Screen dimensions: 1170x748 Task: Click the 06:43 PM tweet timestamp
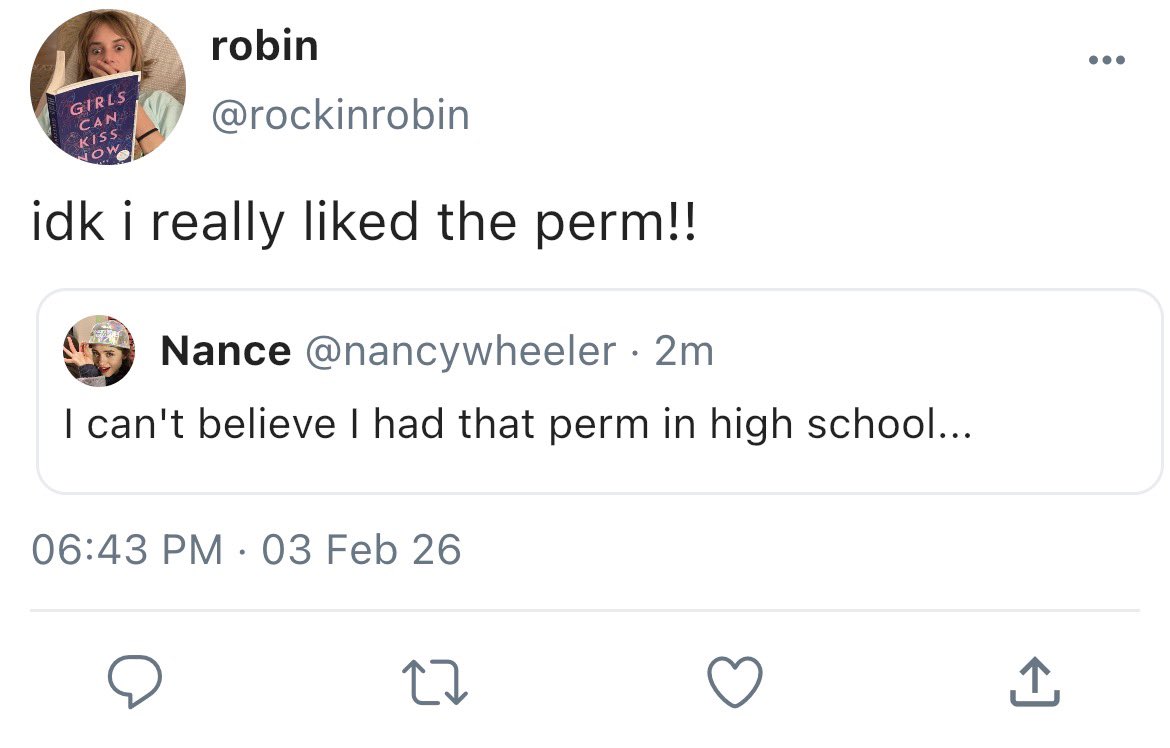click(x=128, y=549)
